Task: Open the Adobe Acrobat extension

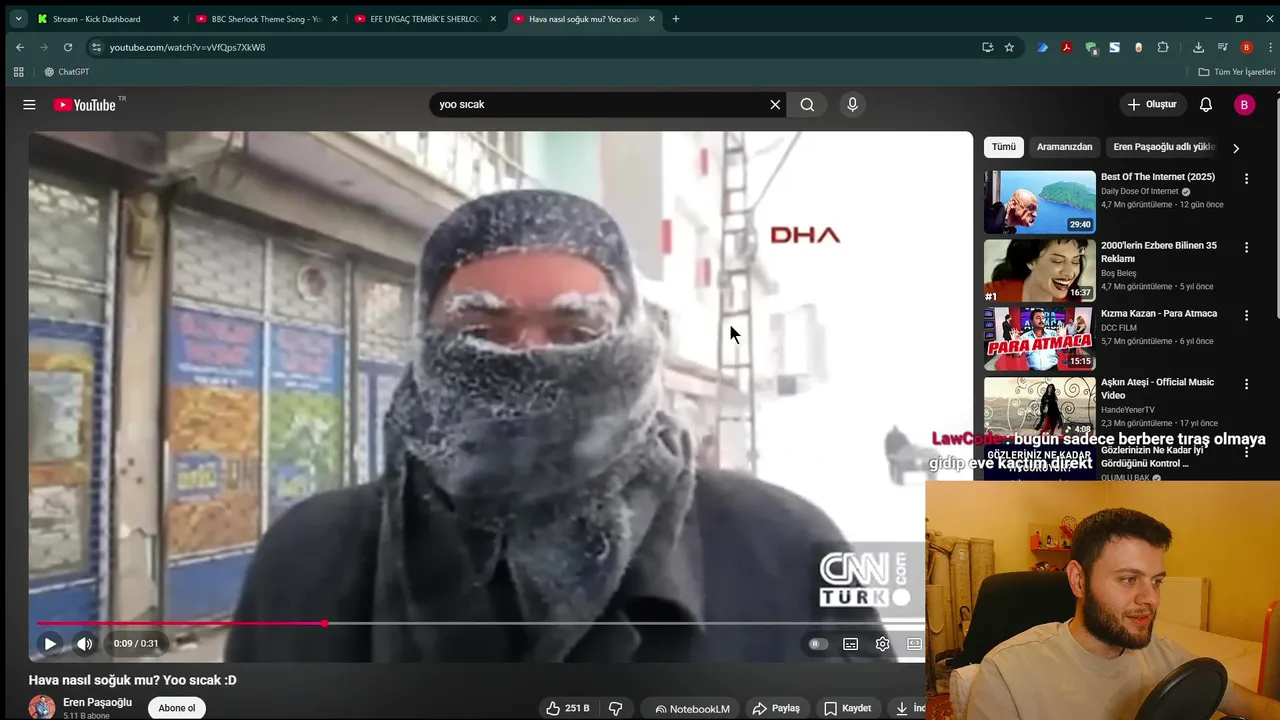Action: click(x=1067, y=47)
